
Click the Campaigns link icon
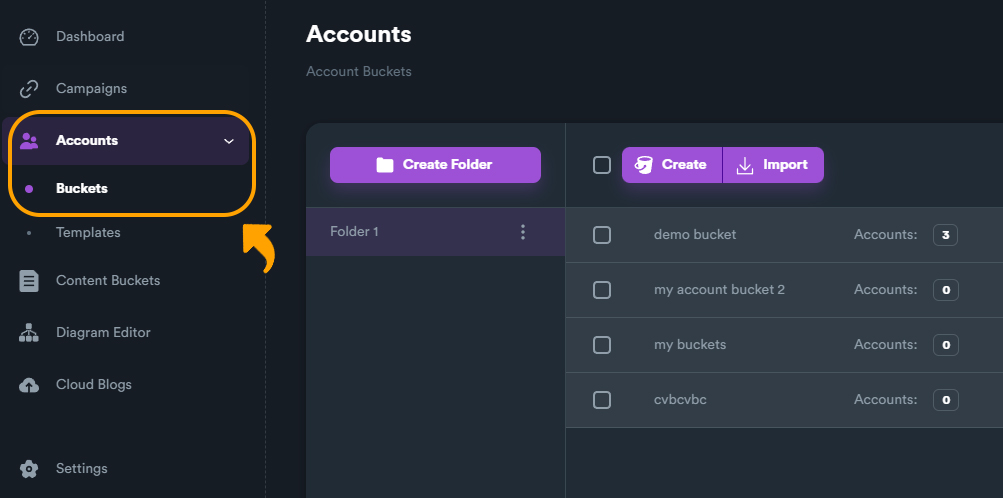[29, 89]
